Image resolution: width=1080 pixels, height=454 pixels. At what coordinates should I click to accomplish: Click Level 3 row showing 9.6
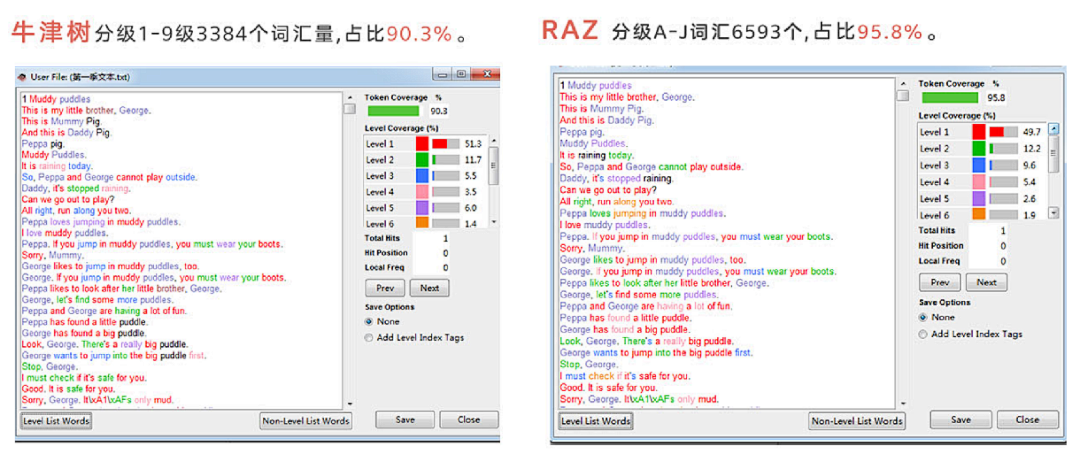click(983, 165)
